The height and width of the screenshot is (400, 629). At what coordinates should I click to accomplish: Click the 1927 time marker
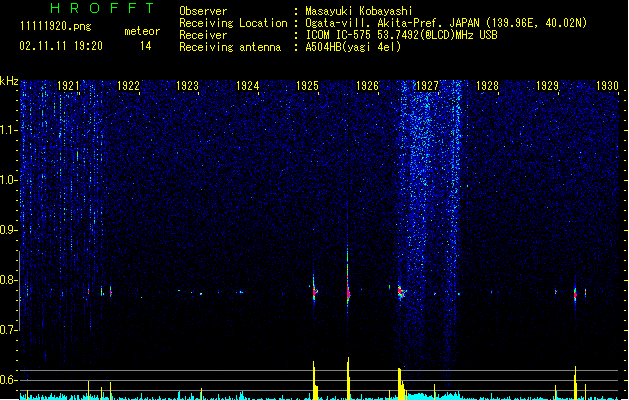pos(427,86)
